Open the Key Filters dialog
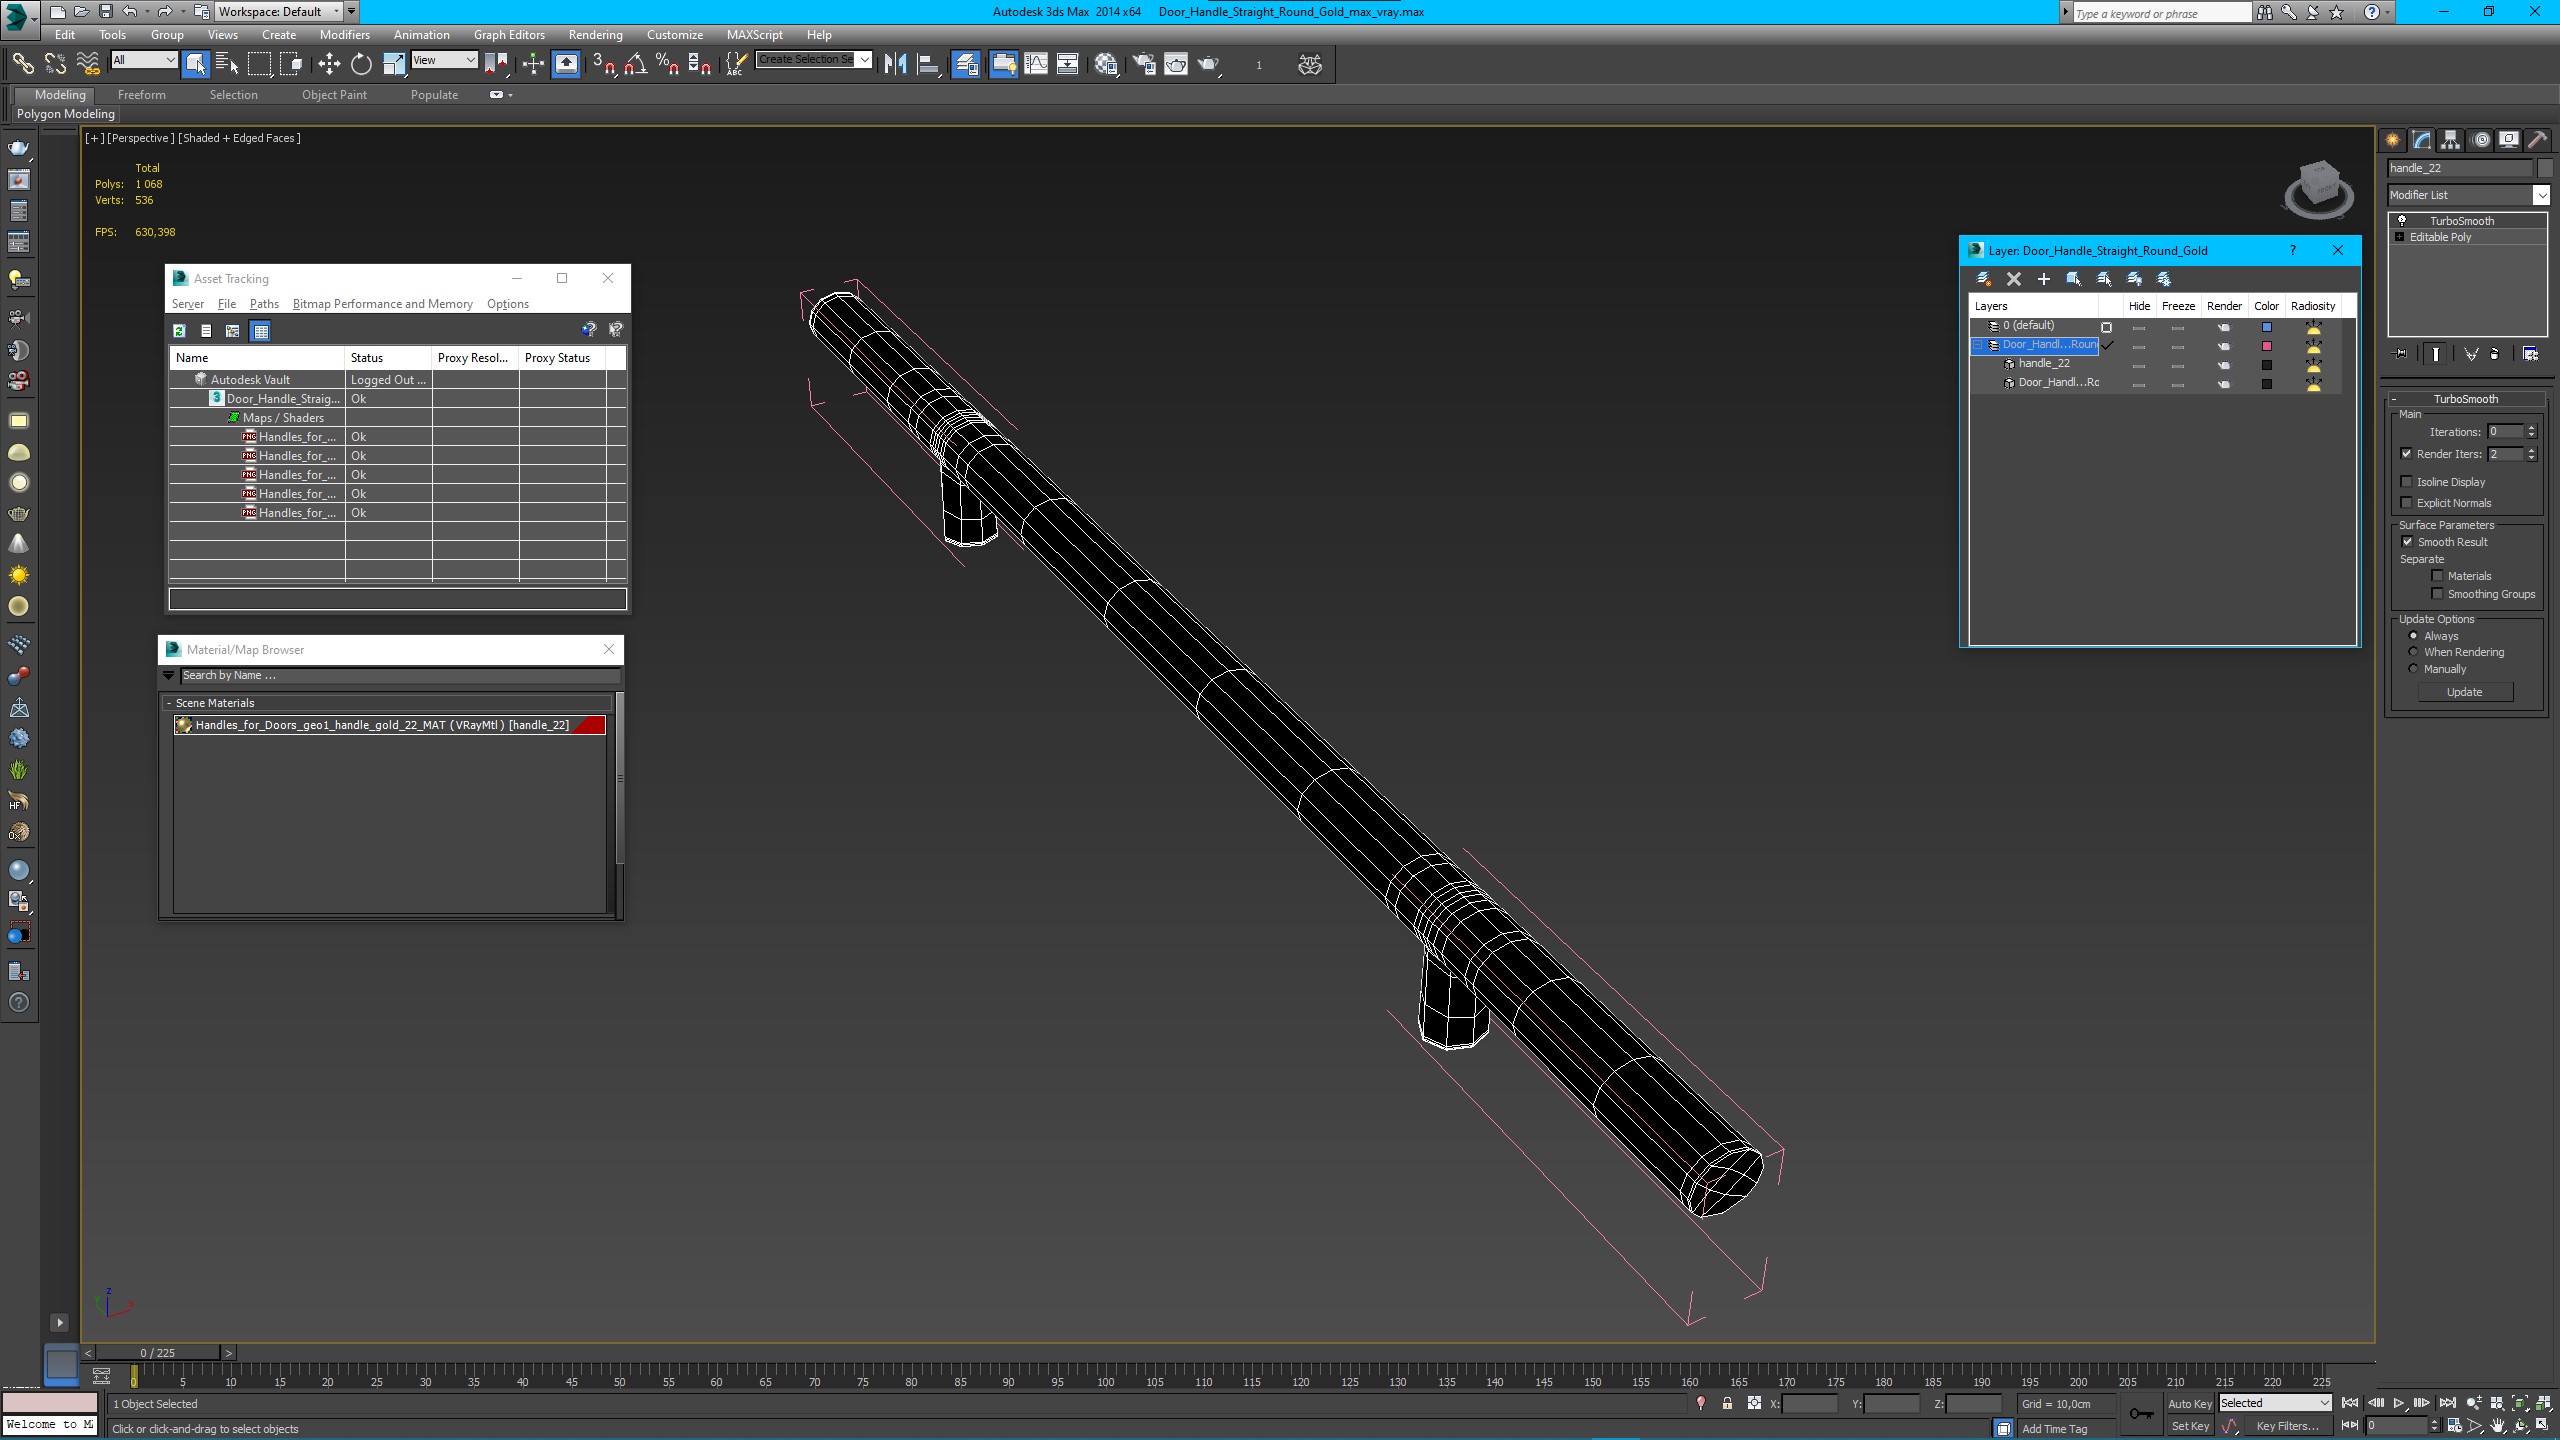 (x=2287, y=1427)
